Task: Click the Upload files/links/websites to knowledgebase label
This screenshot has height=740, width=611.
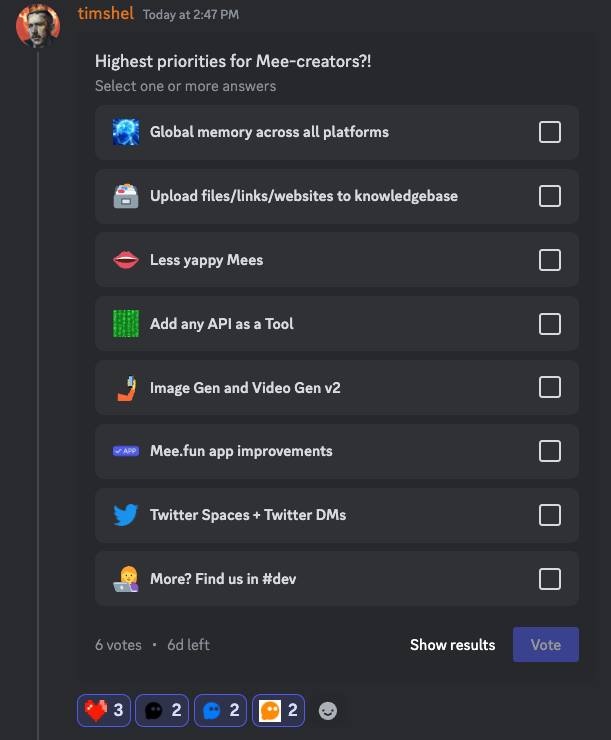Action: tap(304, 196)
